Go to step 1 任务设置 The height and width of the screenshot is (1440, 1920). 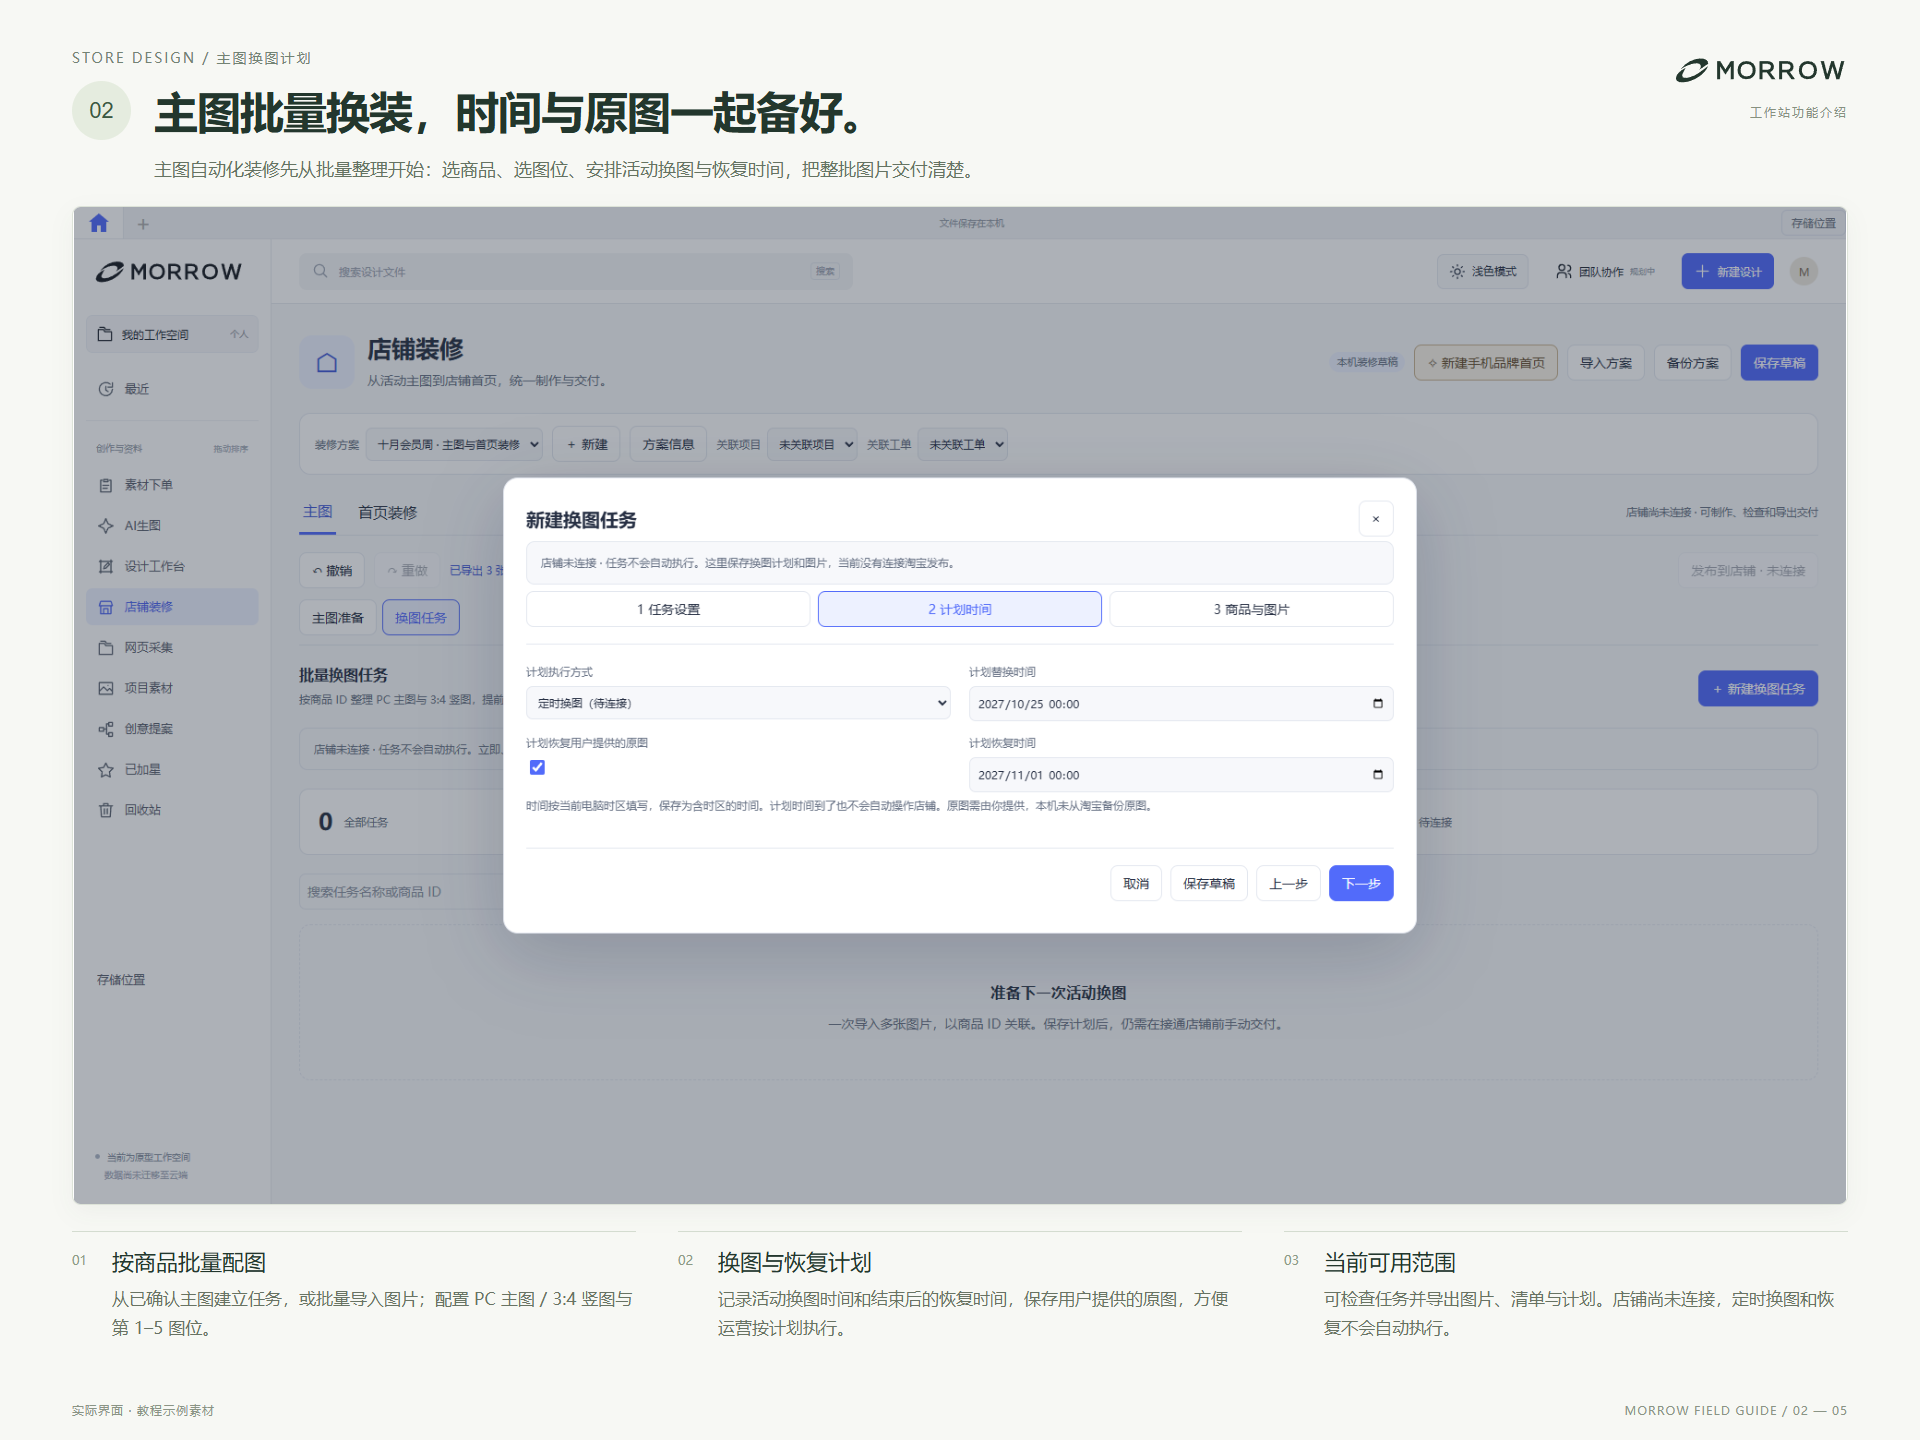[x=668, y=609]
